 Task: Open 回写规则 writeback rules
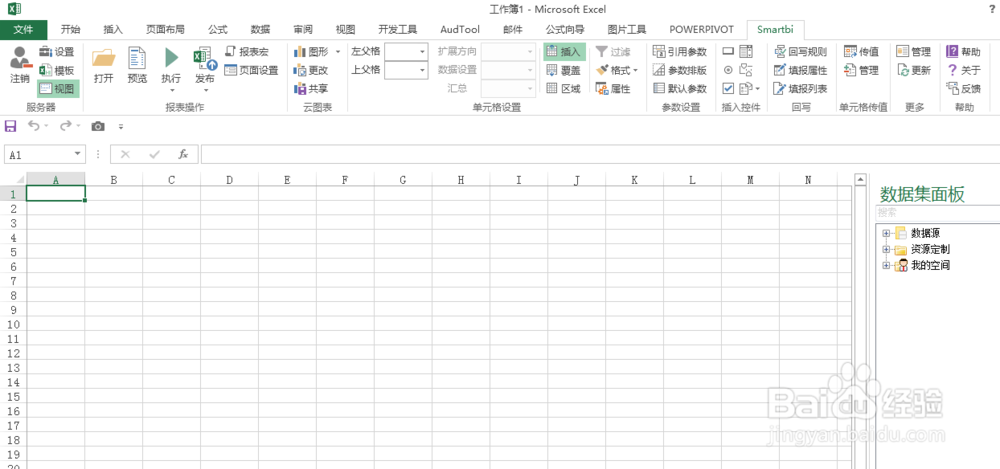(x=801, y=52)
